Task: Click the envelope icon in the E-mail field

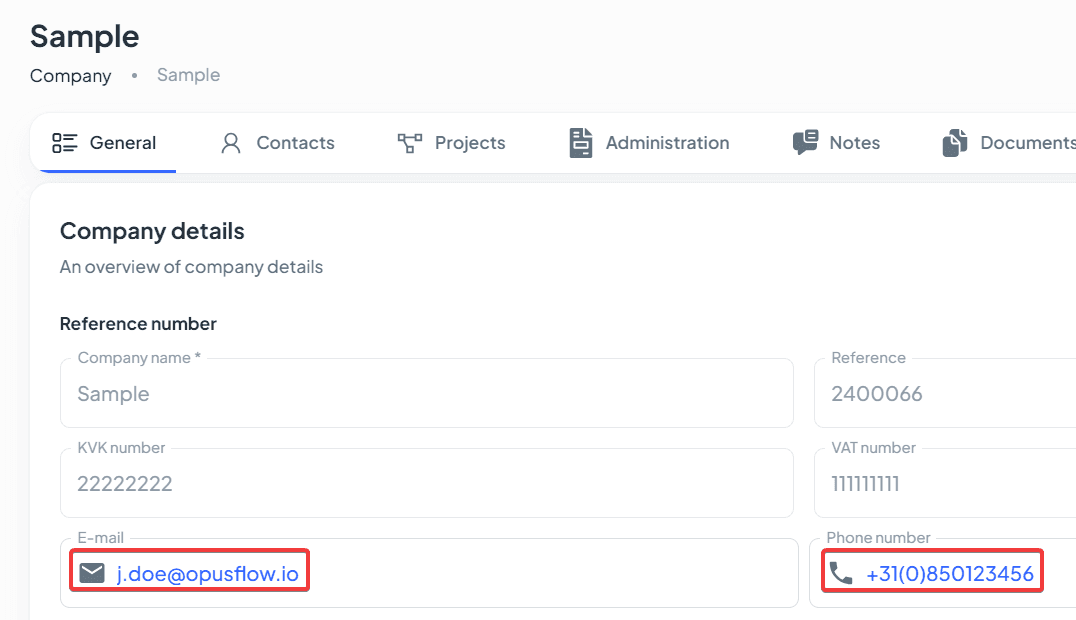Action: click(92, 573)
